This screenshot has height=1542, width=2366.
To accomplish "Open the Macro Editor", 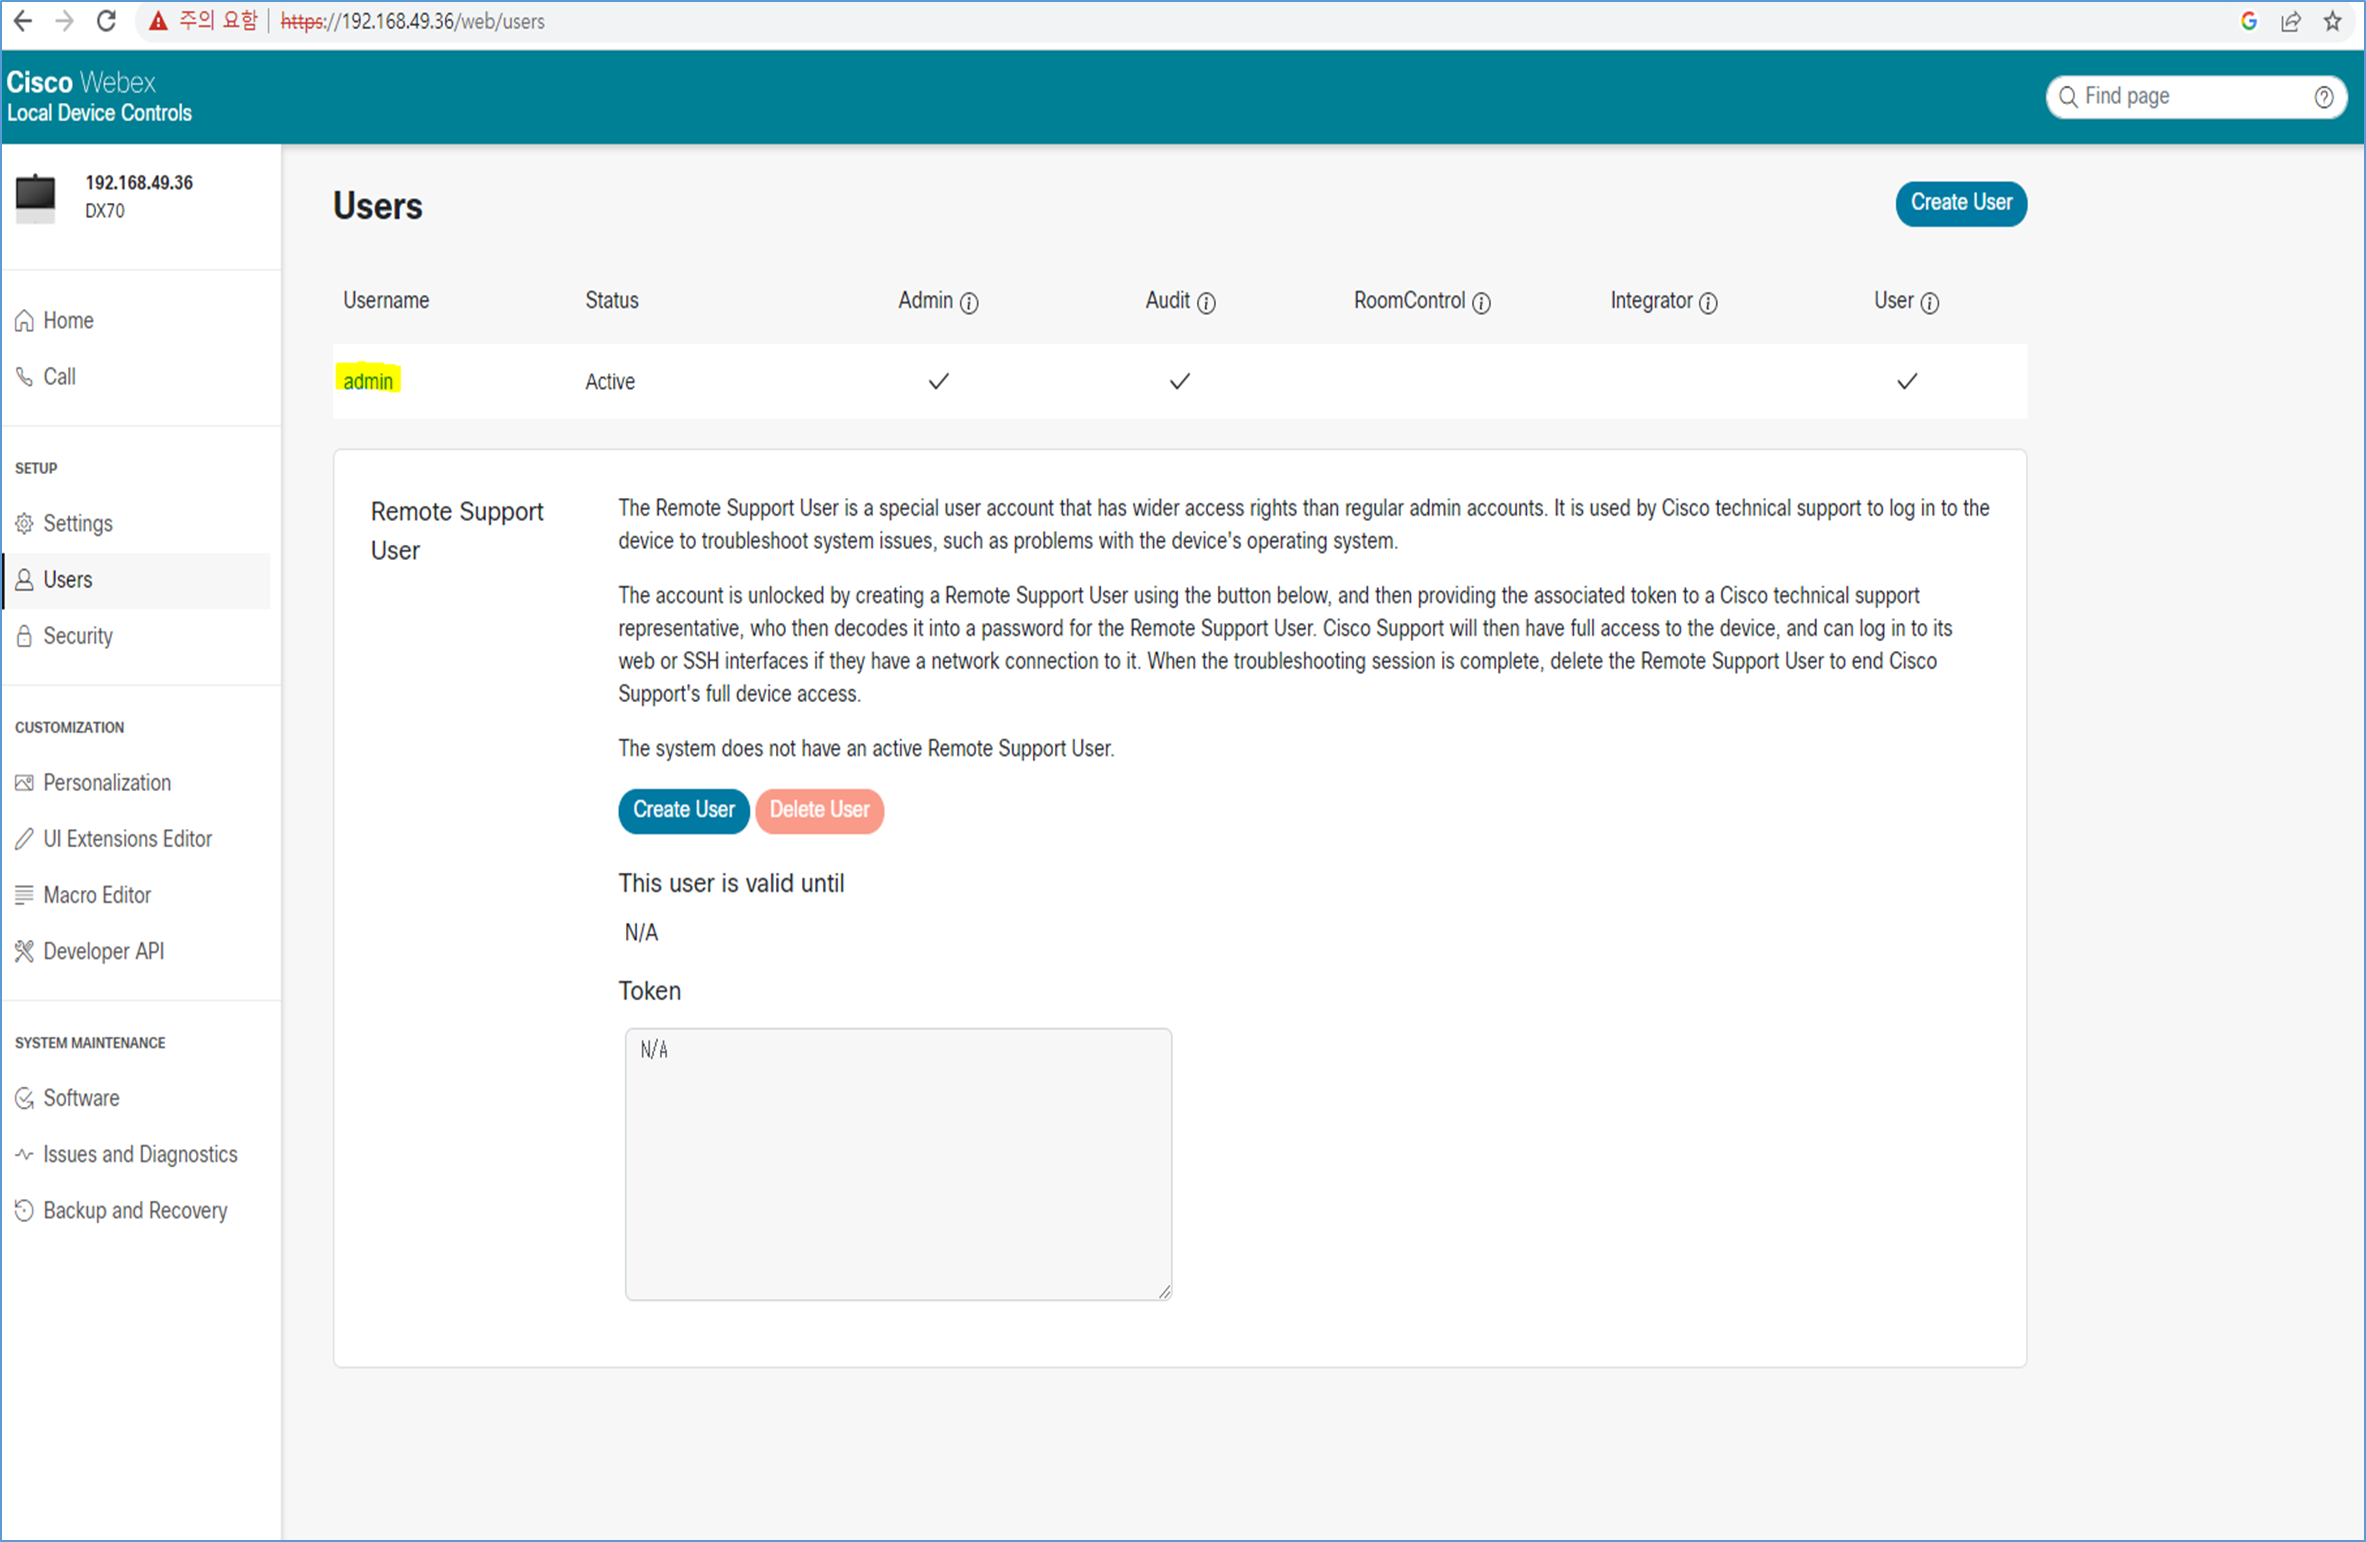I will click(x=96, y=895).
